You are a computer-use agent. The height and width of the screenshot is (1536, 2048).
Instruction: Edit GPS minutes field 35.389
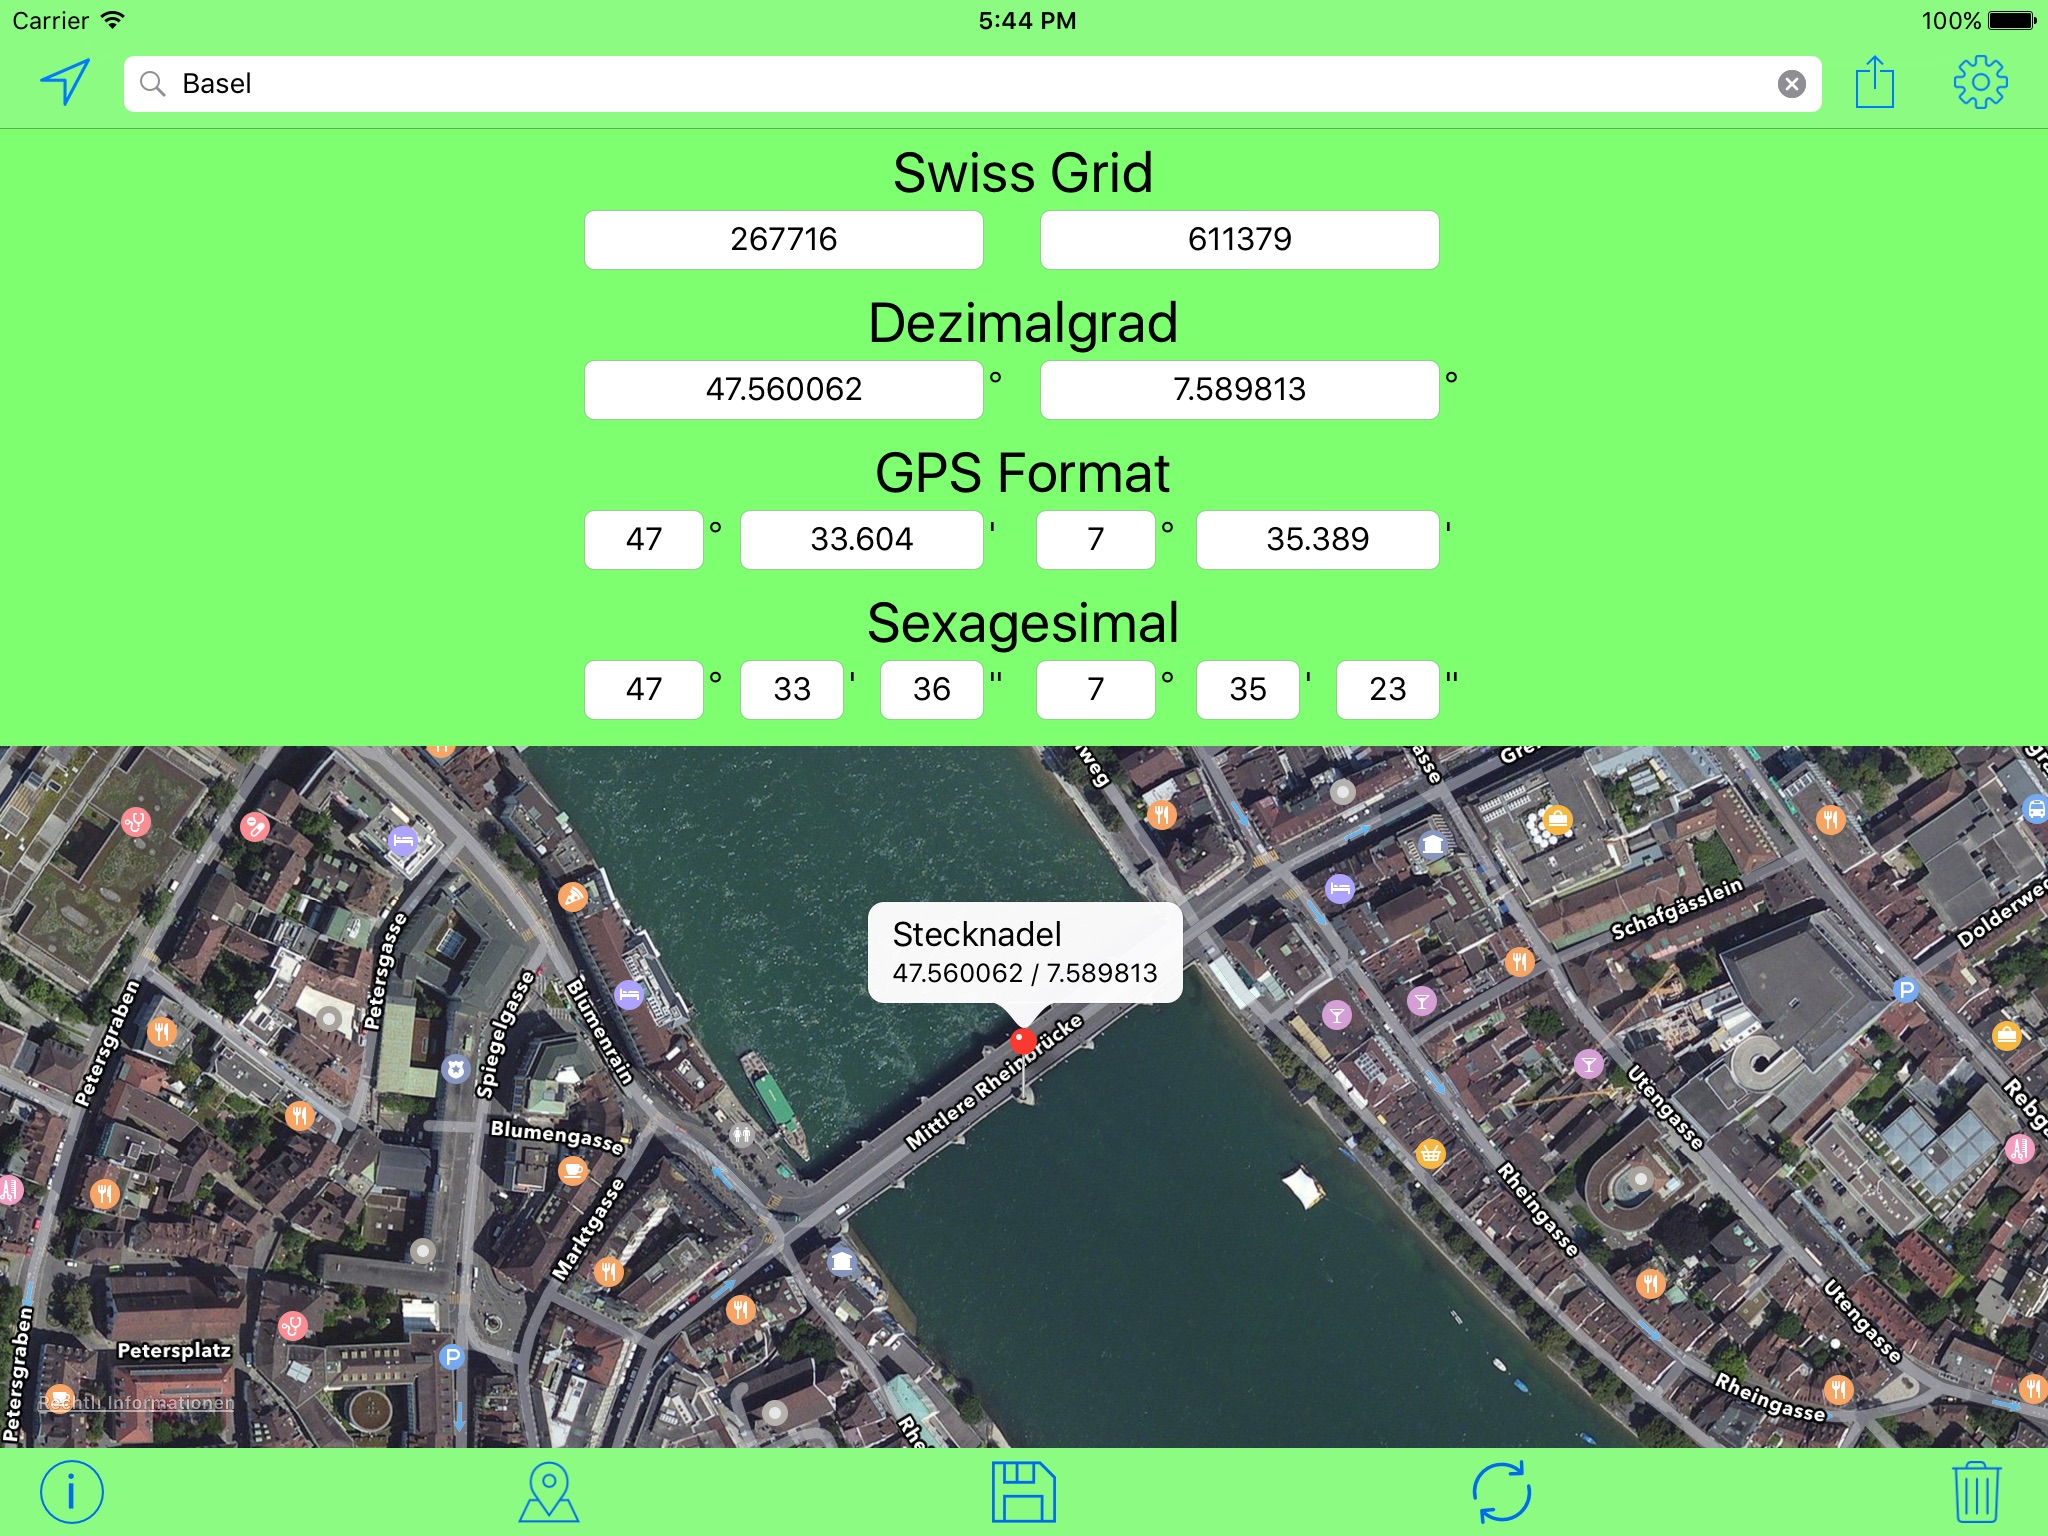point(1317,540)
